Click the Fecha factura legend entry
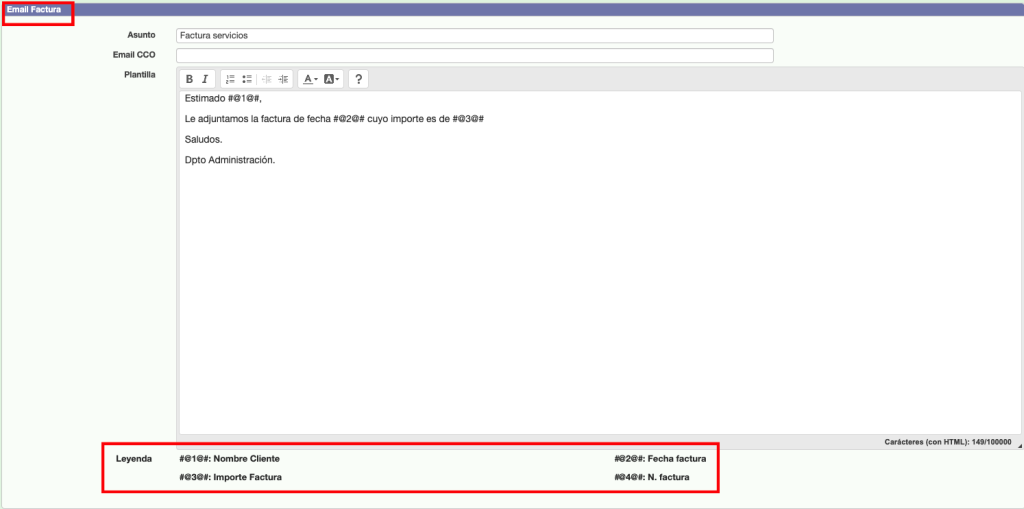Screen dimensions: 1024x509 click(x=660, y=459)
